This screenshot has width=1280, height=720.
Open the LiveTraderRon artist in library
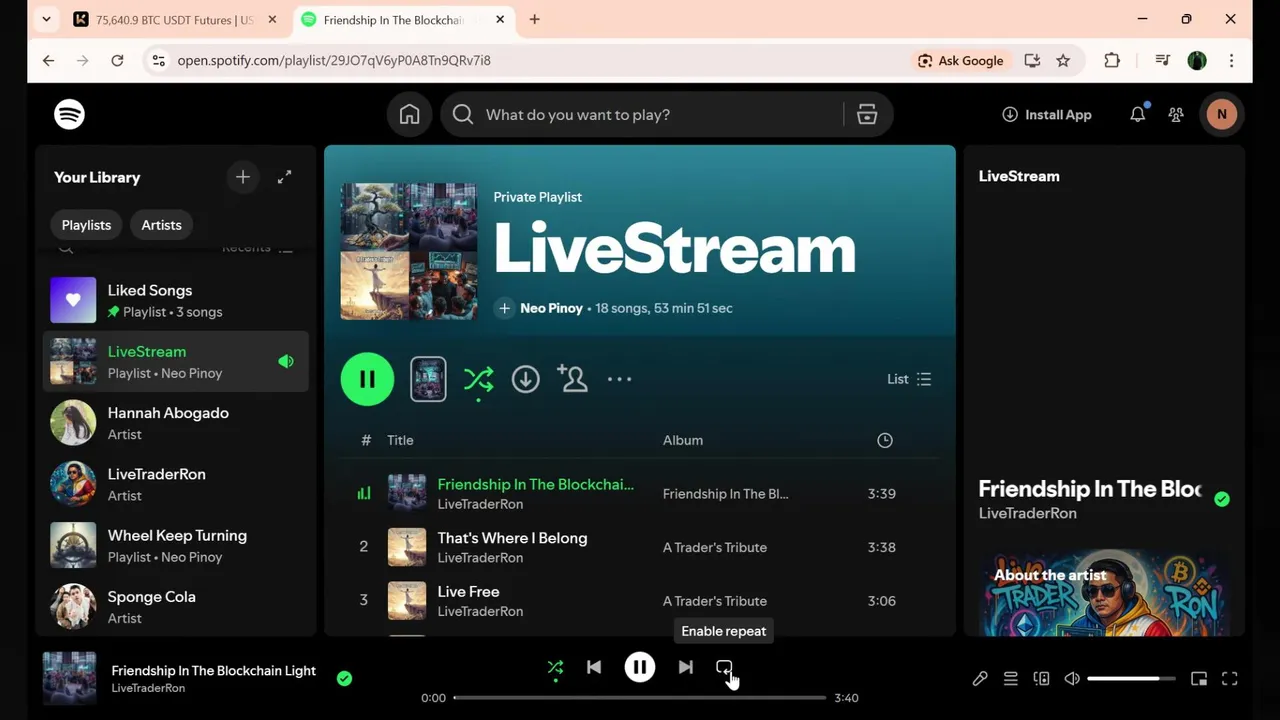pyautogui.click(x=176, y=484)
